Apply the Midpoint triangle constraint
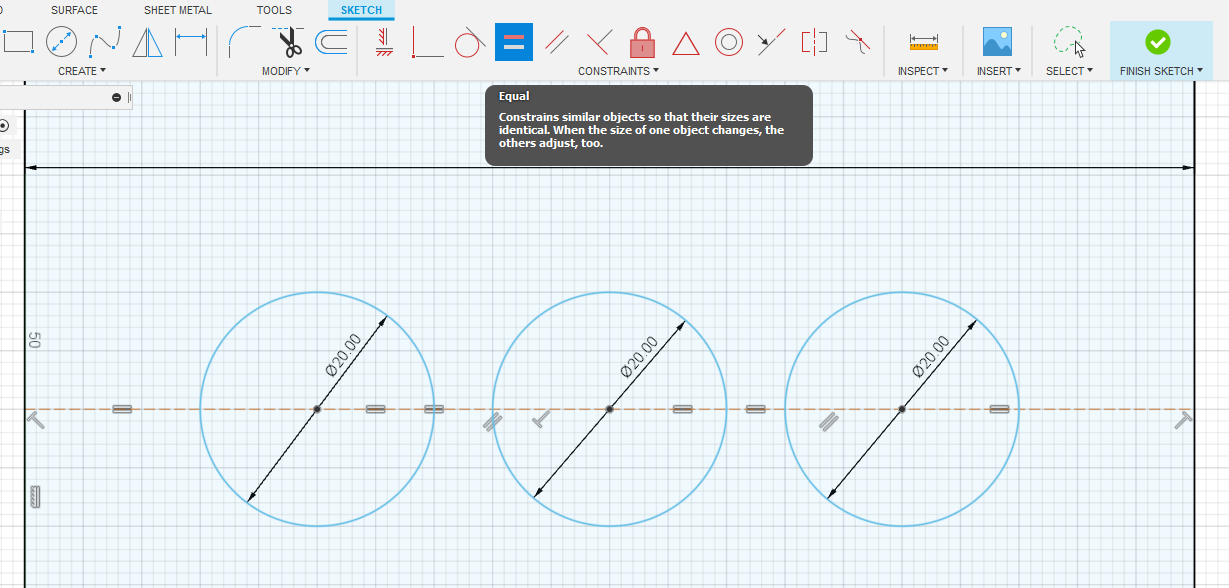The width and height of the screenshot is (1229, 588). click(685, 43)
